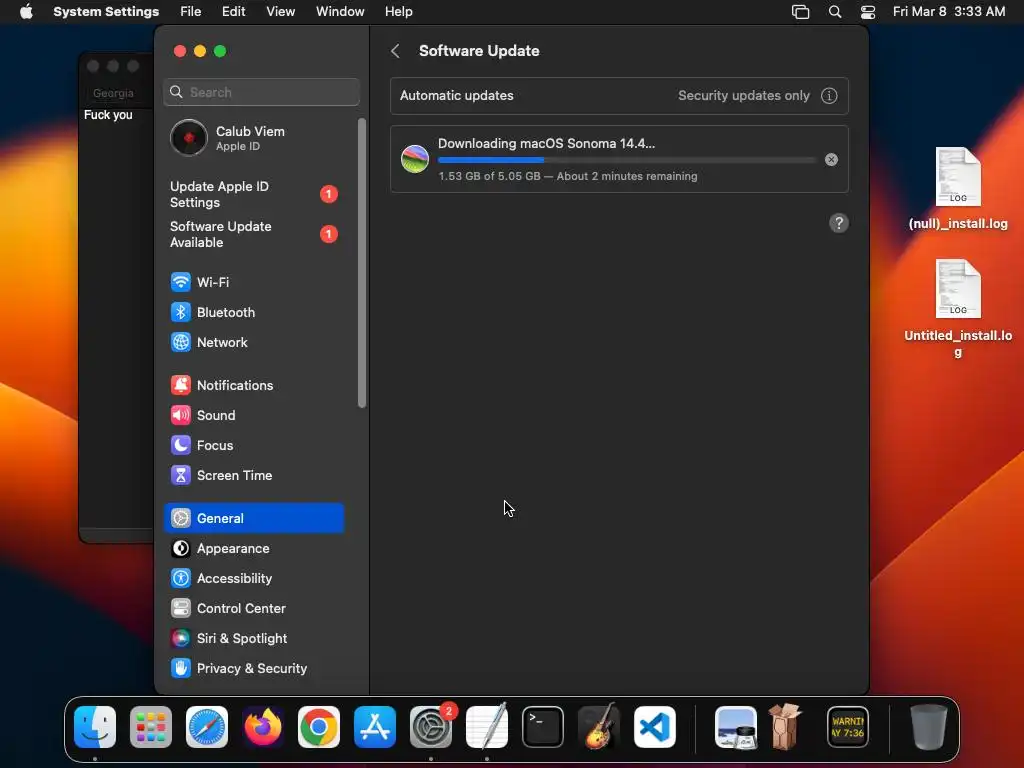The height and width of the screenshot is (768, 1024).
Task: Select Control Center in sidebar
Action: [x=253, y=609]
